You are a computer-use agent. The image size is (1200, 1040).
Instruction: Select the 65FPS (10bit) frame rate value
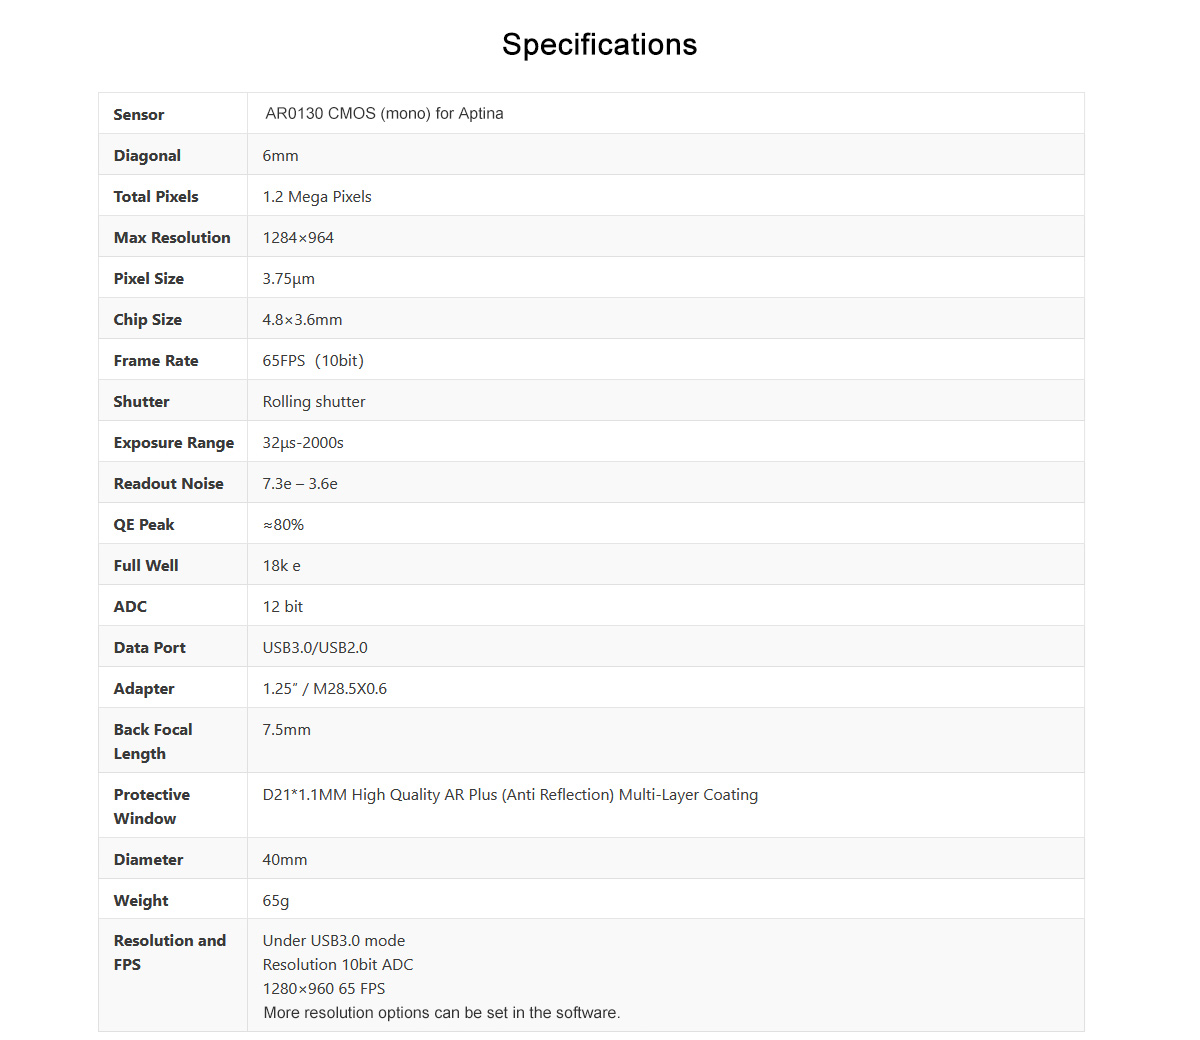coord(313,361)
